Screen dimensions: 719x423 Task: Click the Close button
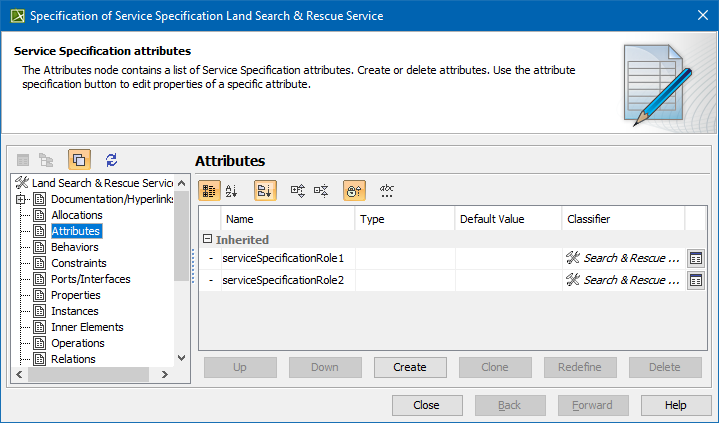pos(427,405)
